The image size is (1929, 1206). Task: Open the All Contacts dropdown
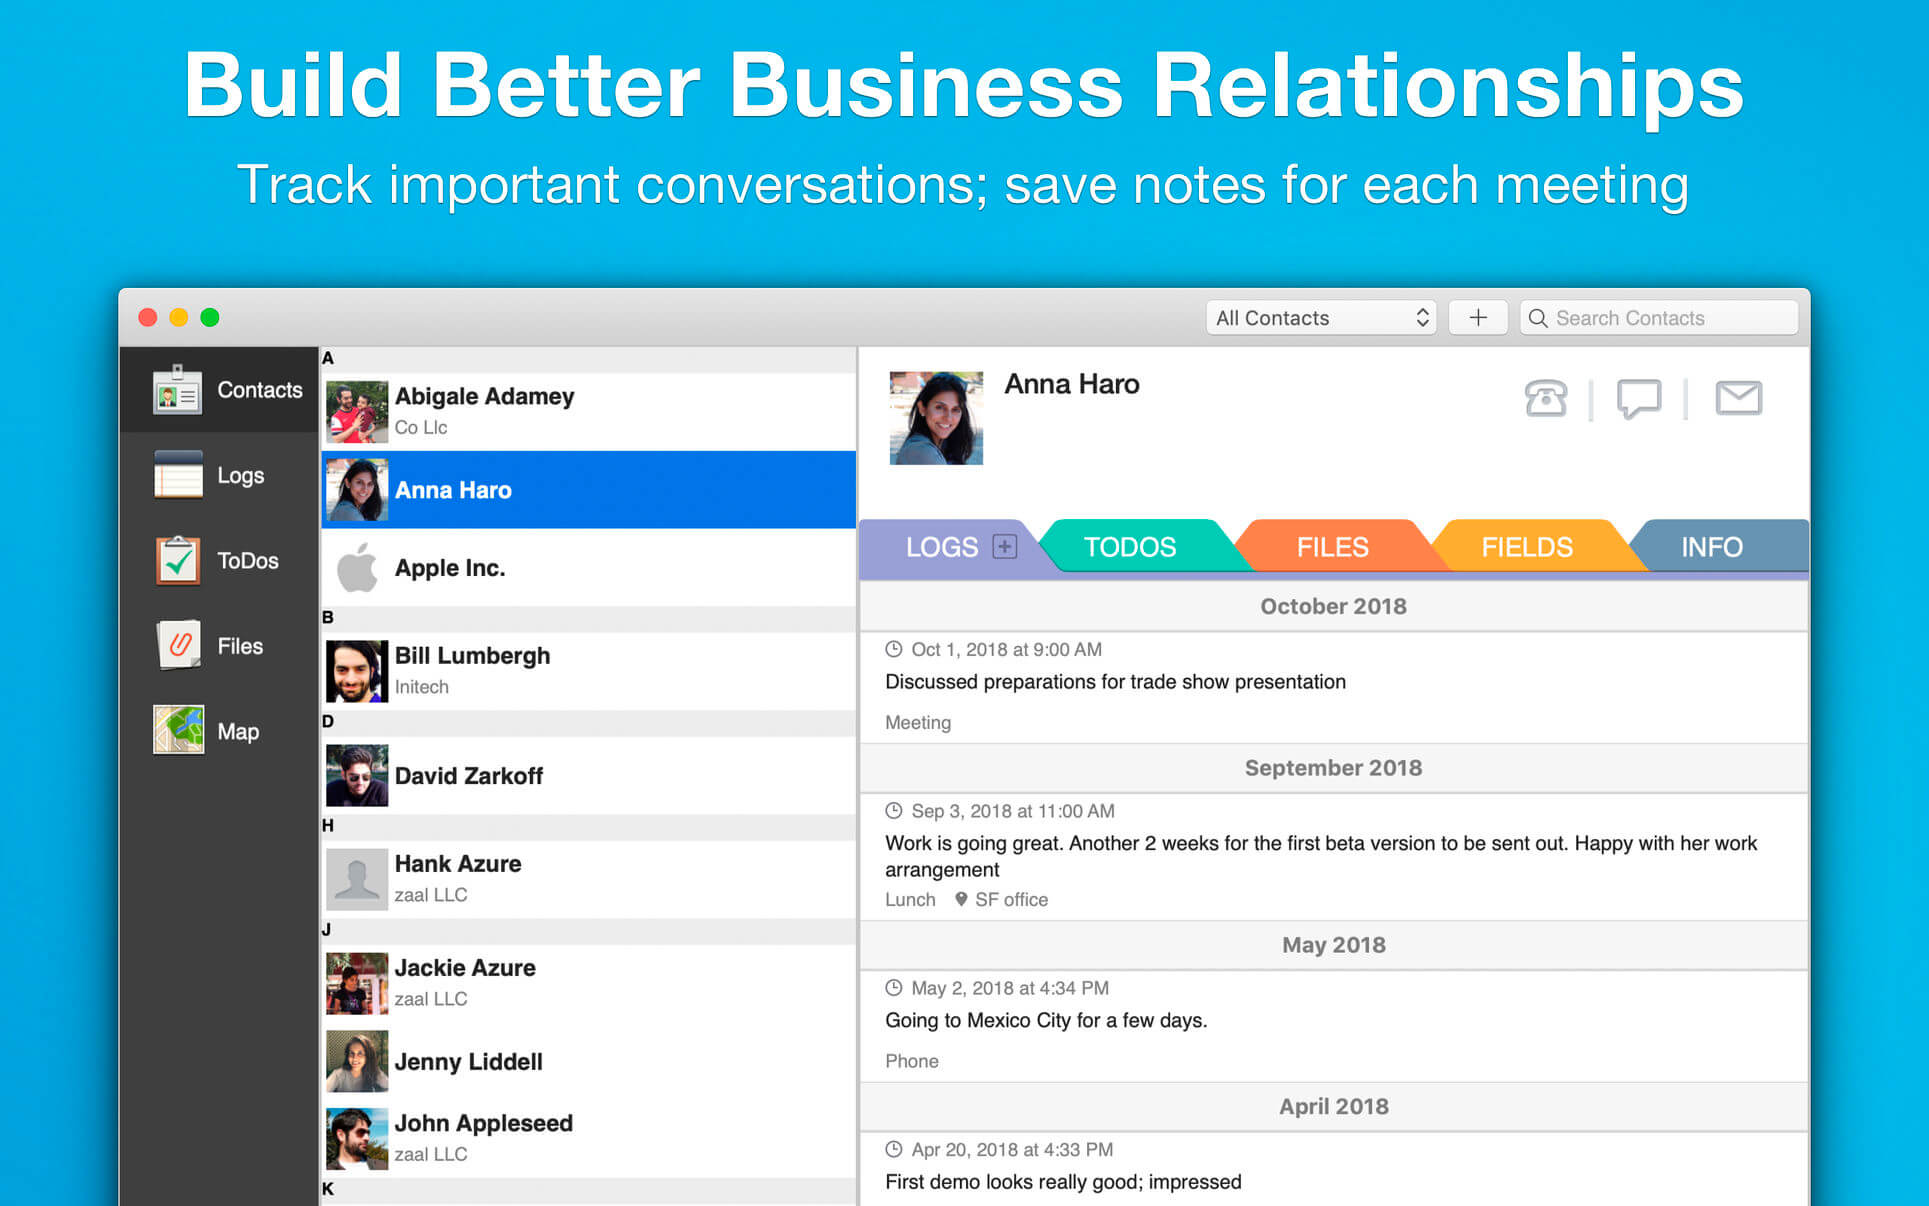point(1320,318)
